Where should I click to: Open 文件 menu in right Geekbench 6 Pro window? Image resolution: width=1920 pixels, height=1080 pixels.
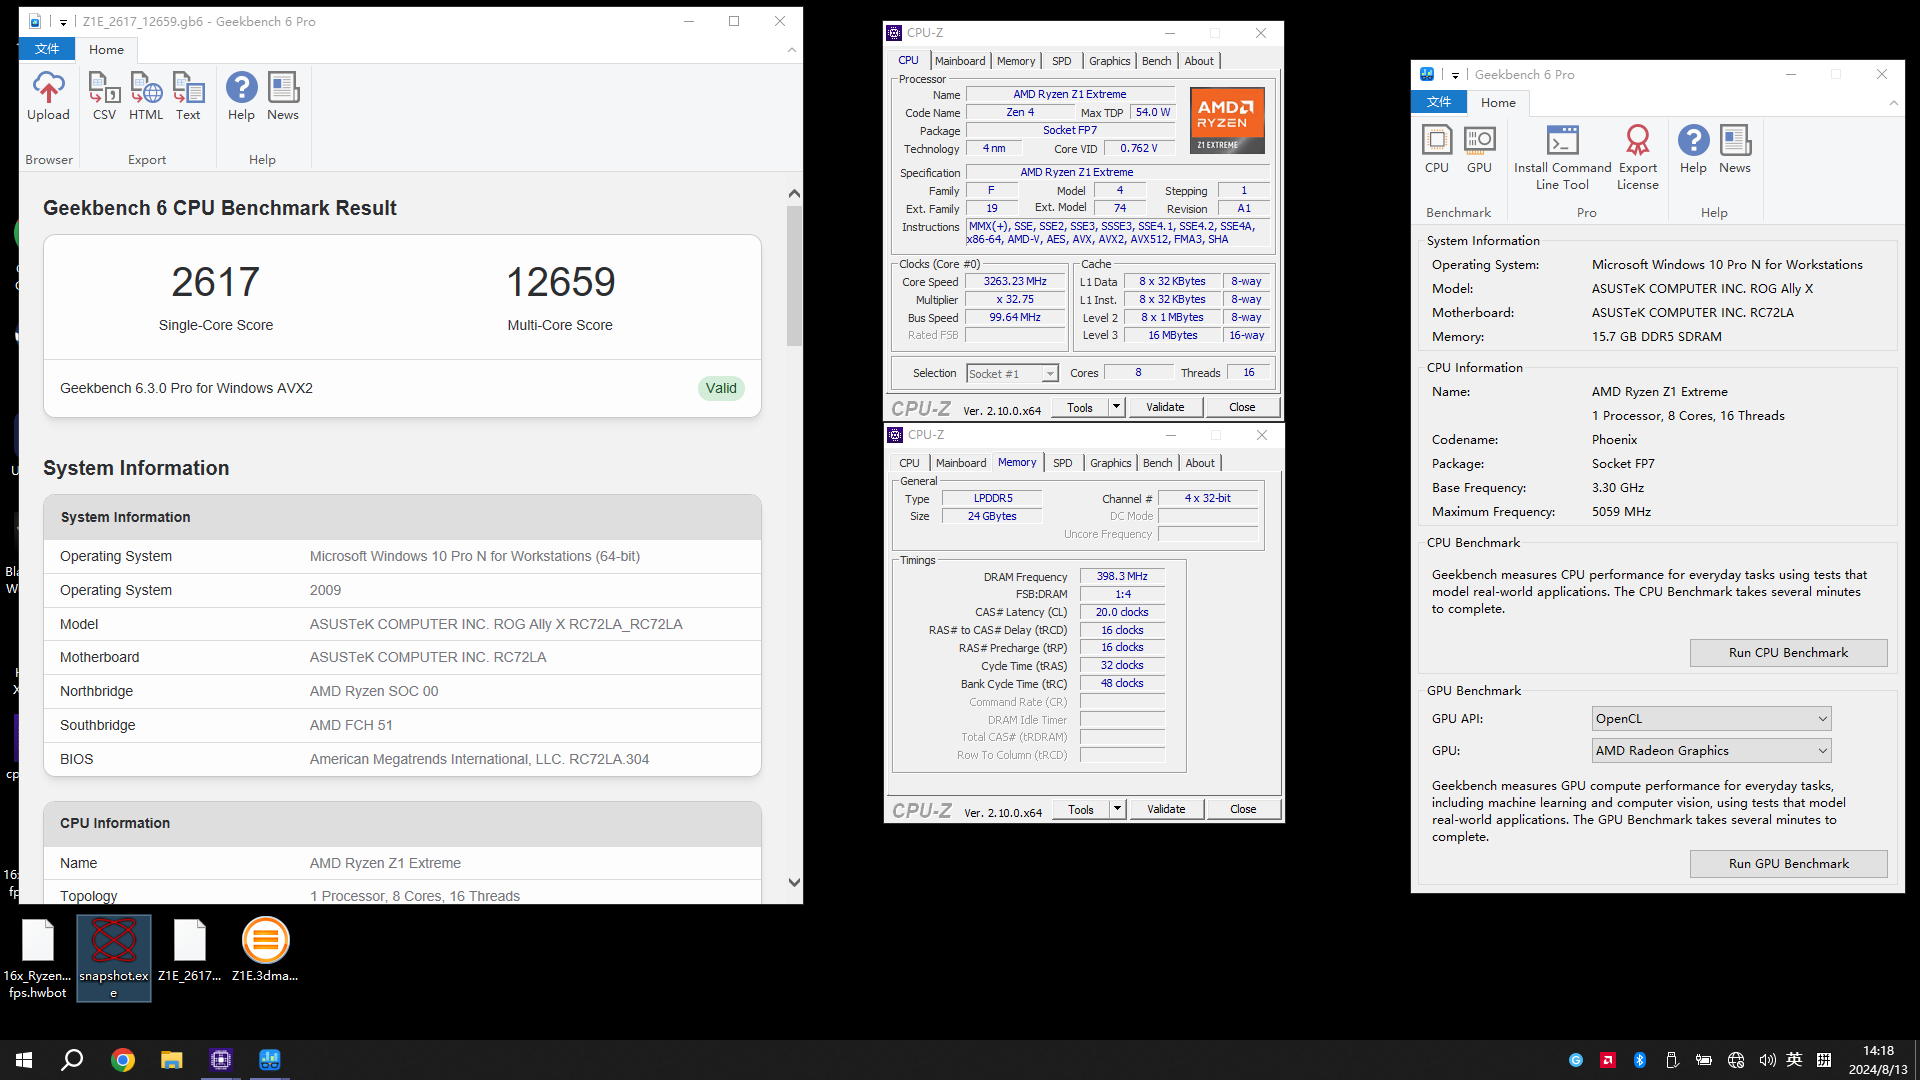tap(1439, 102)
